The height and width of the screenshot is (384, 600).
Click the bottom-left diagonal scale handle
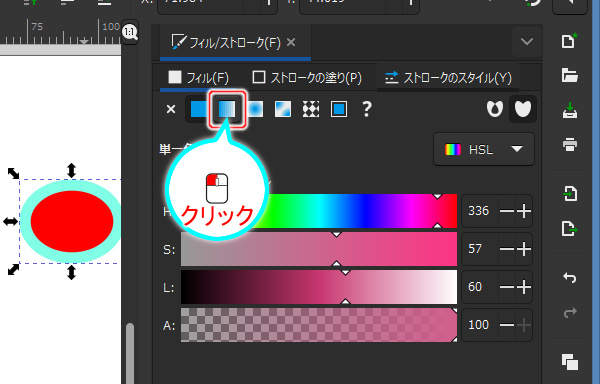click(x=13, y=269)
